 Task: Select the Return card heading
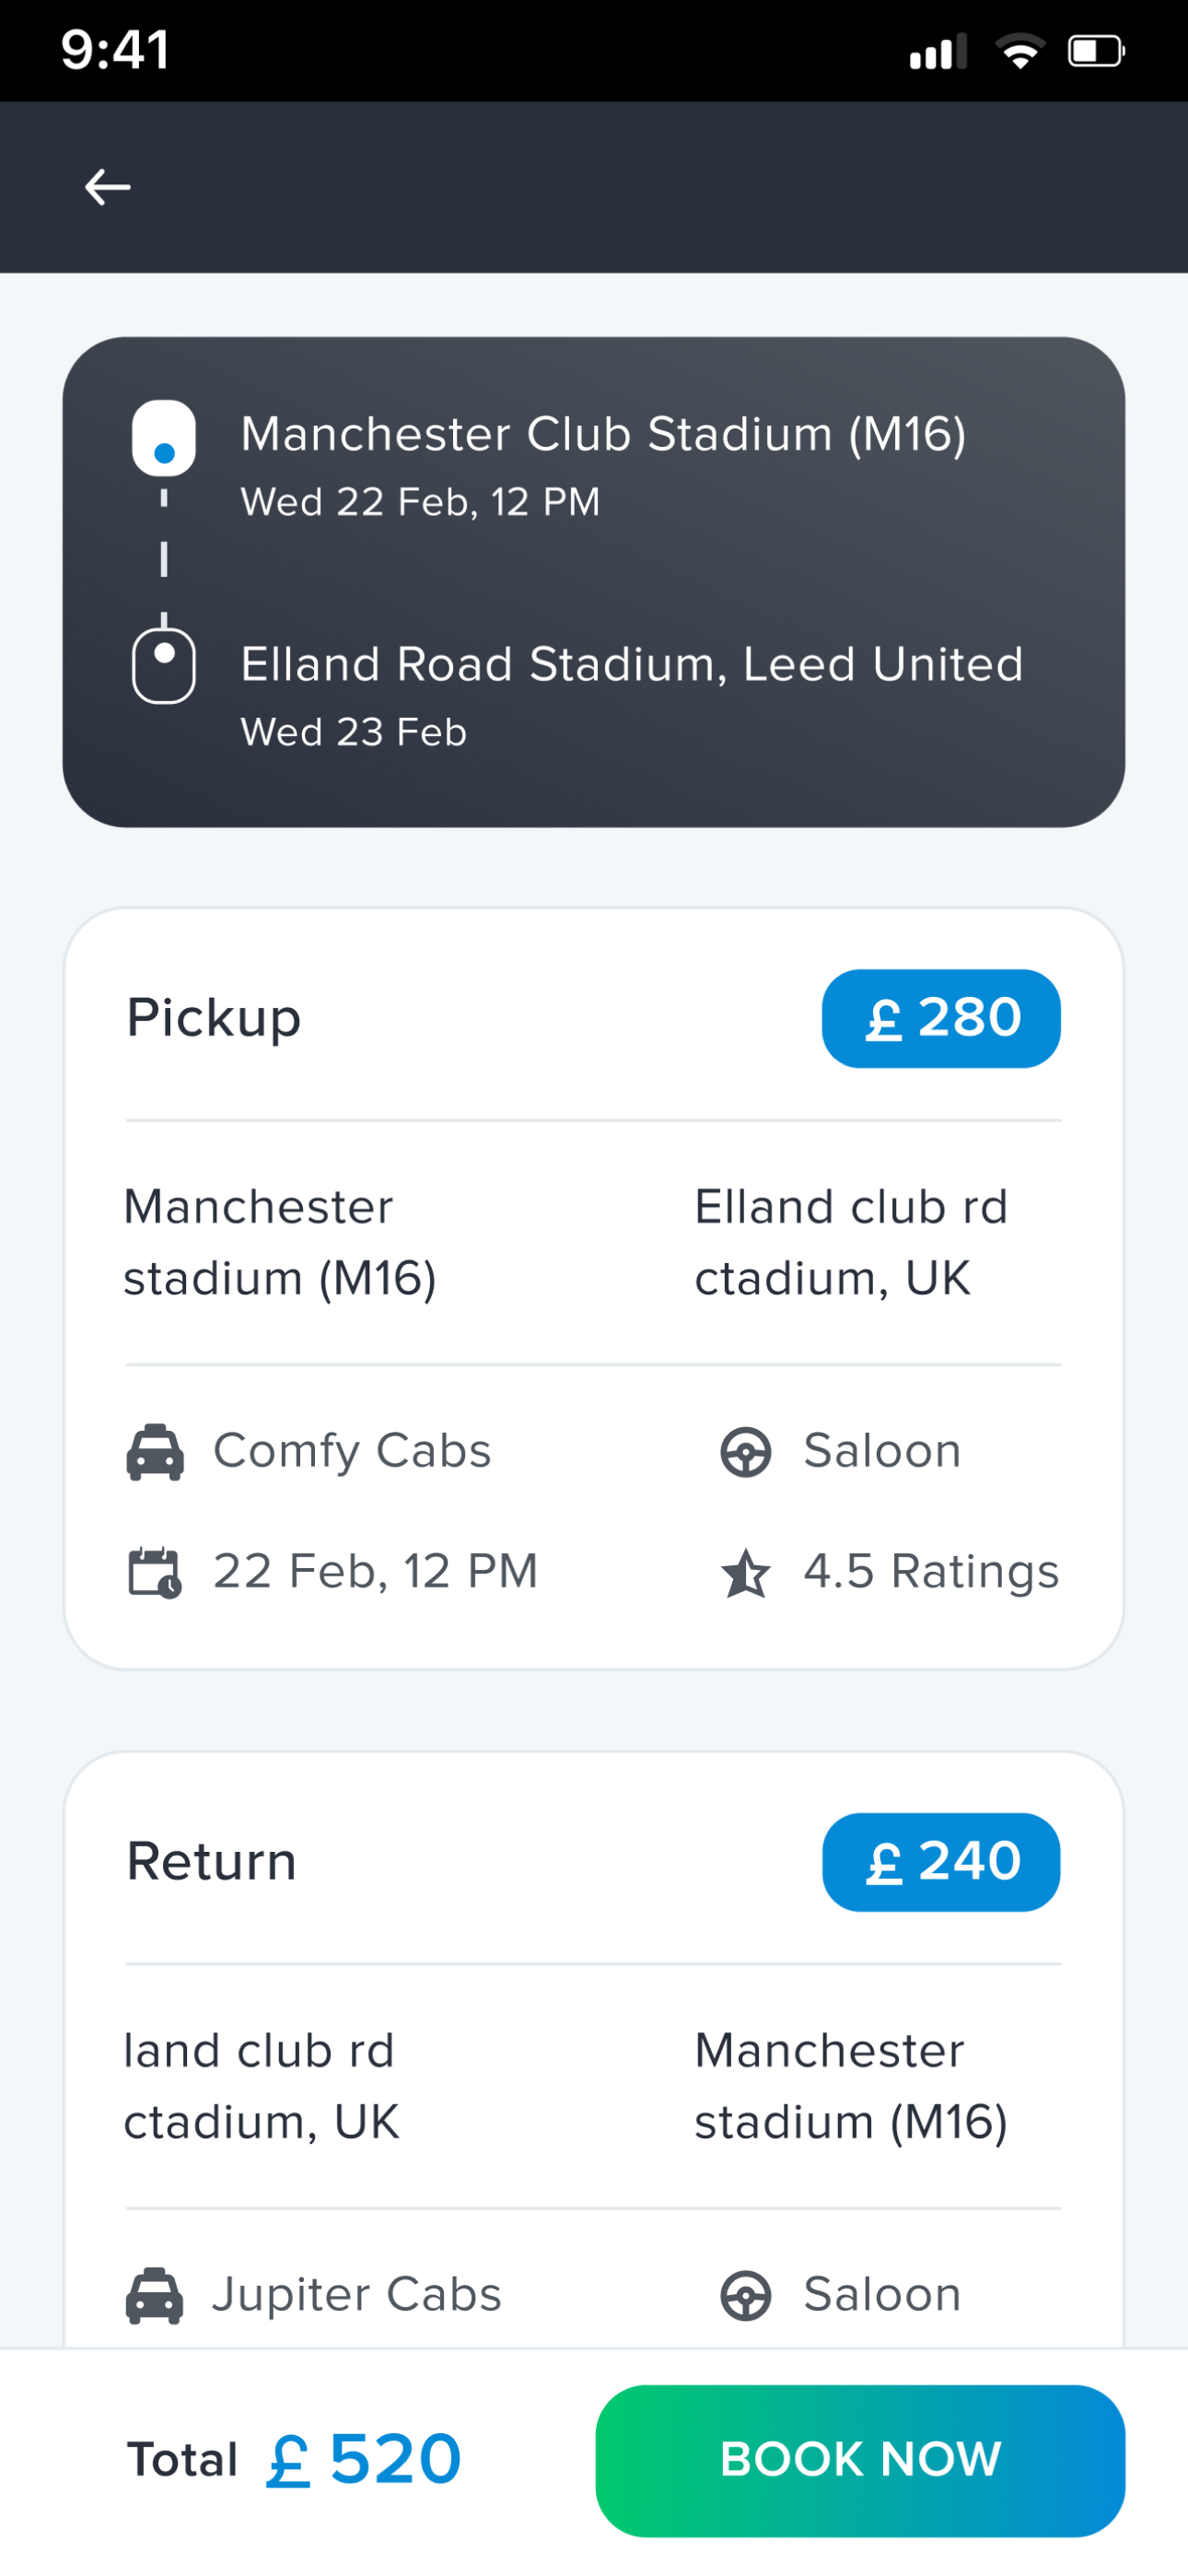coord(211,1861)
